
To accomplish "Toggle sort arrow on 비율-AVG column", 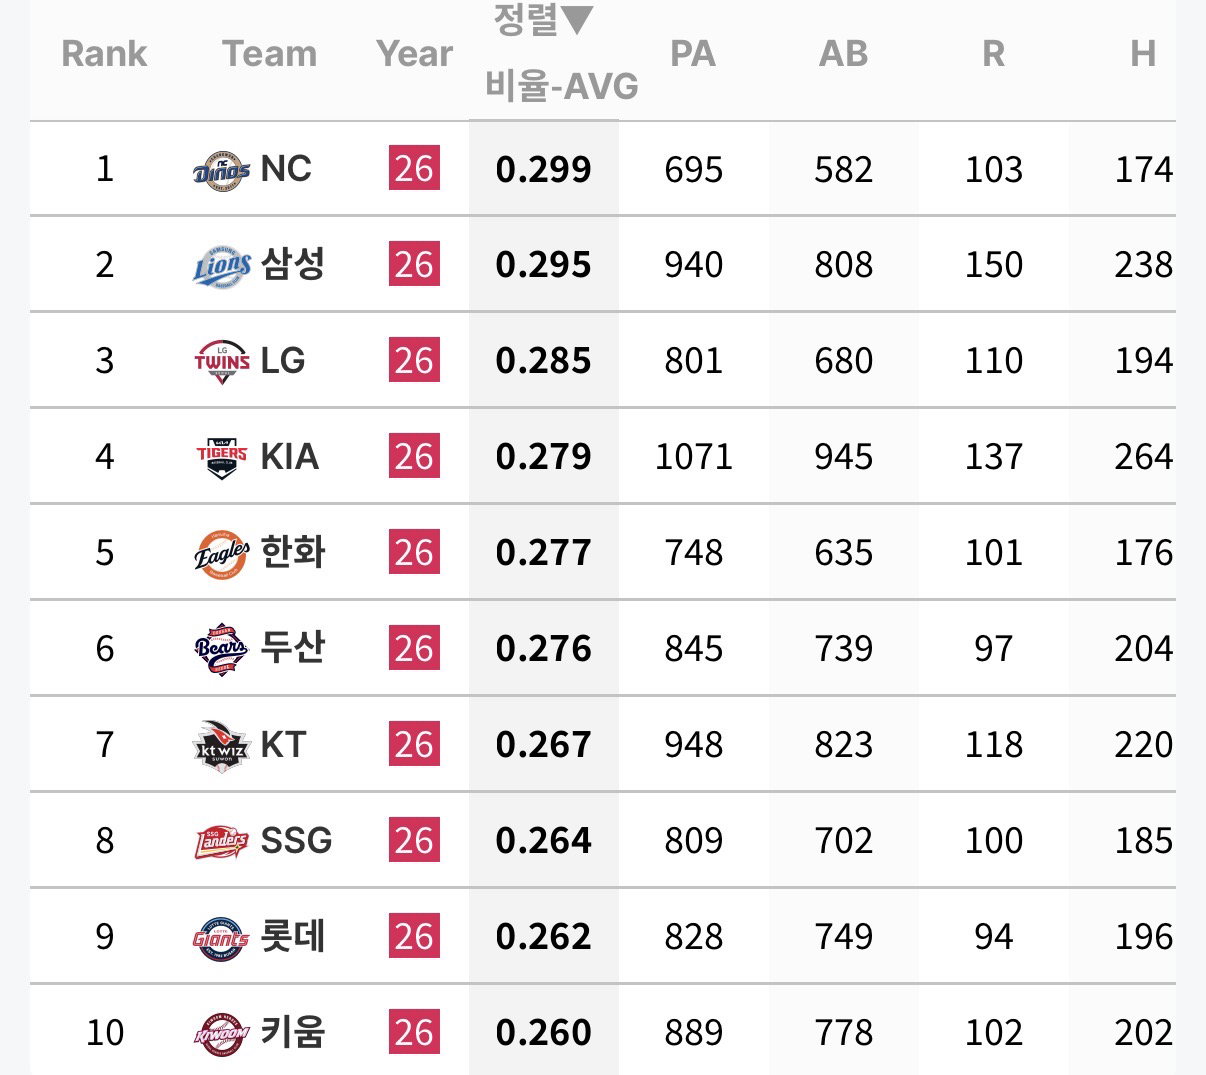I will tap(576, 18).
